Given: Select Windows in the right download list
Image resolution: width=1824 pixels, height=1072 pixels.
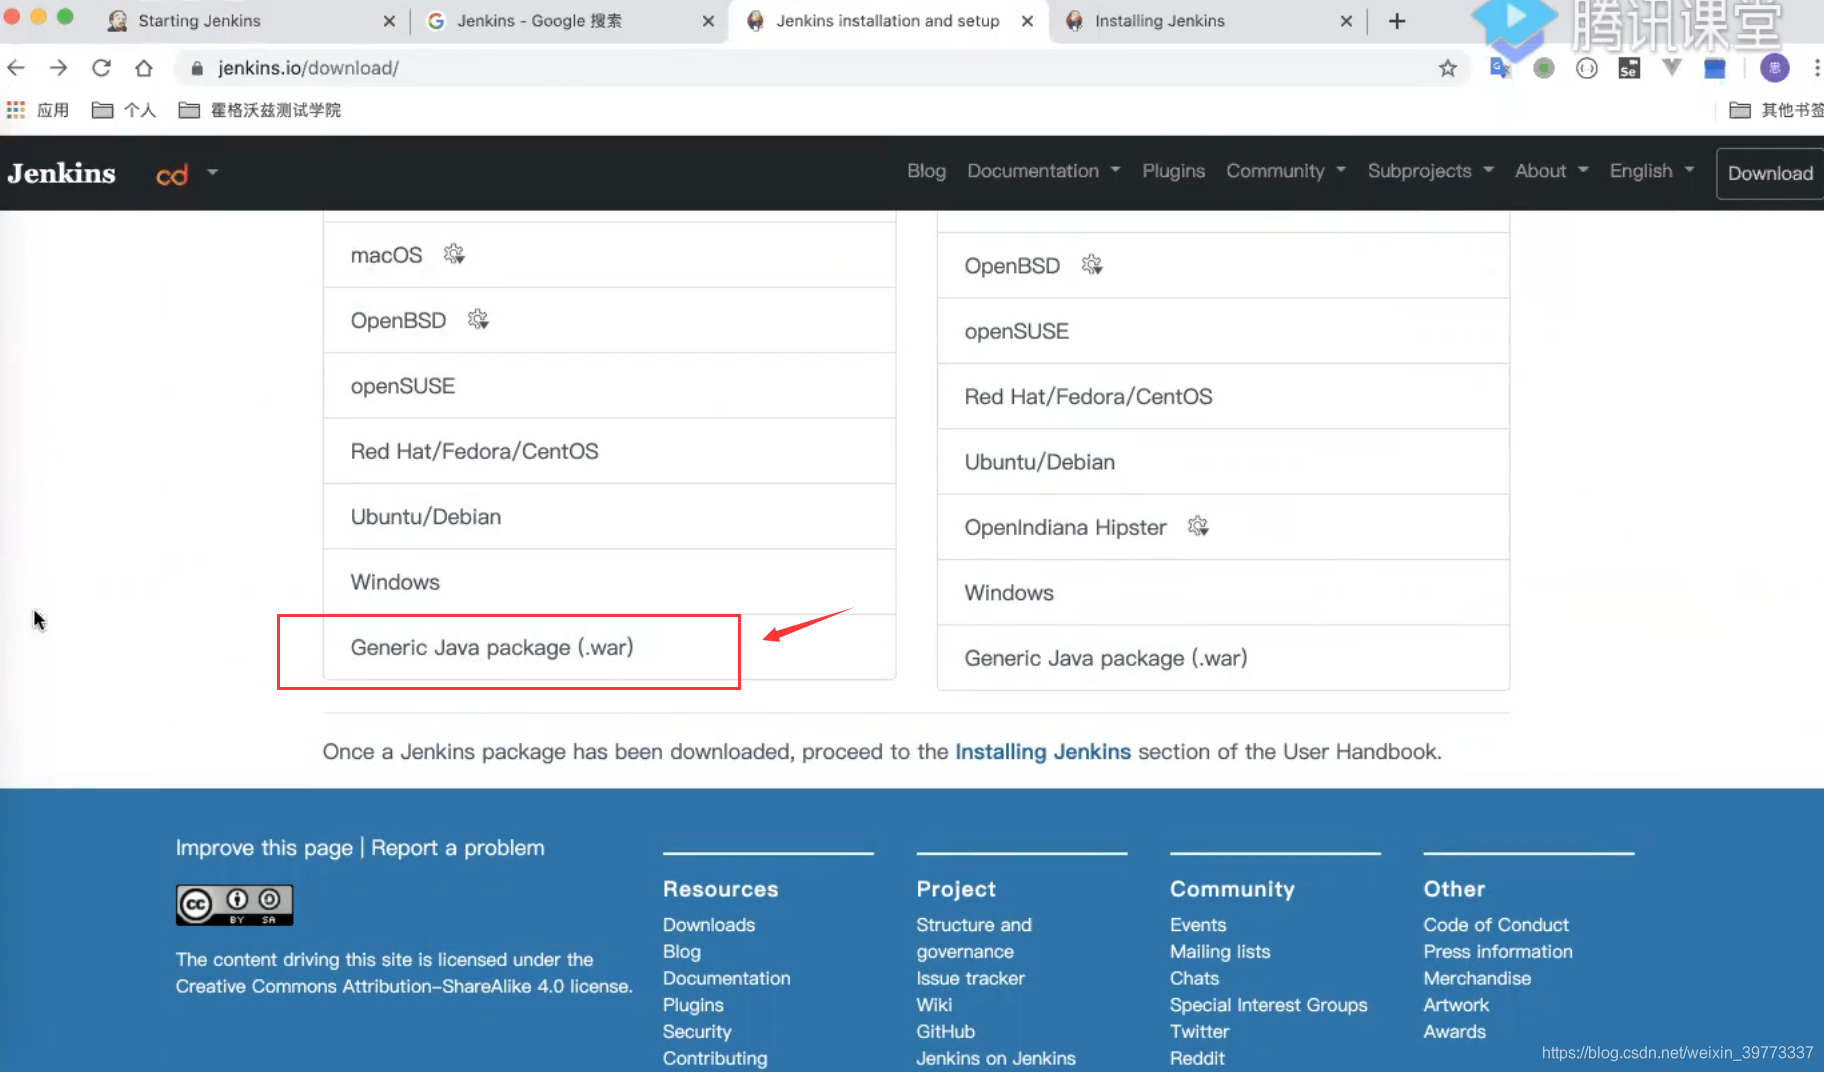Looking at the screenshot, I should [x=1223, y=593].
